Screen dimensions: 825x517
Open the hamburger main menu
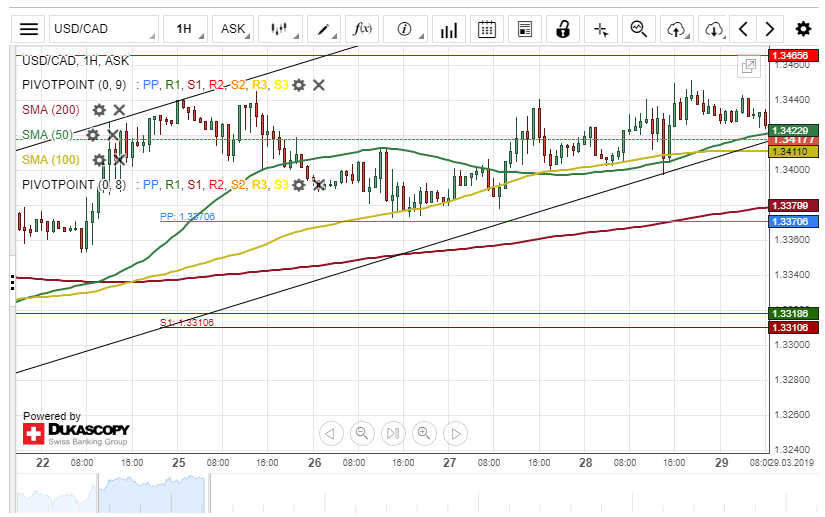30,29
